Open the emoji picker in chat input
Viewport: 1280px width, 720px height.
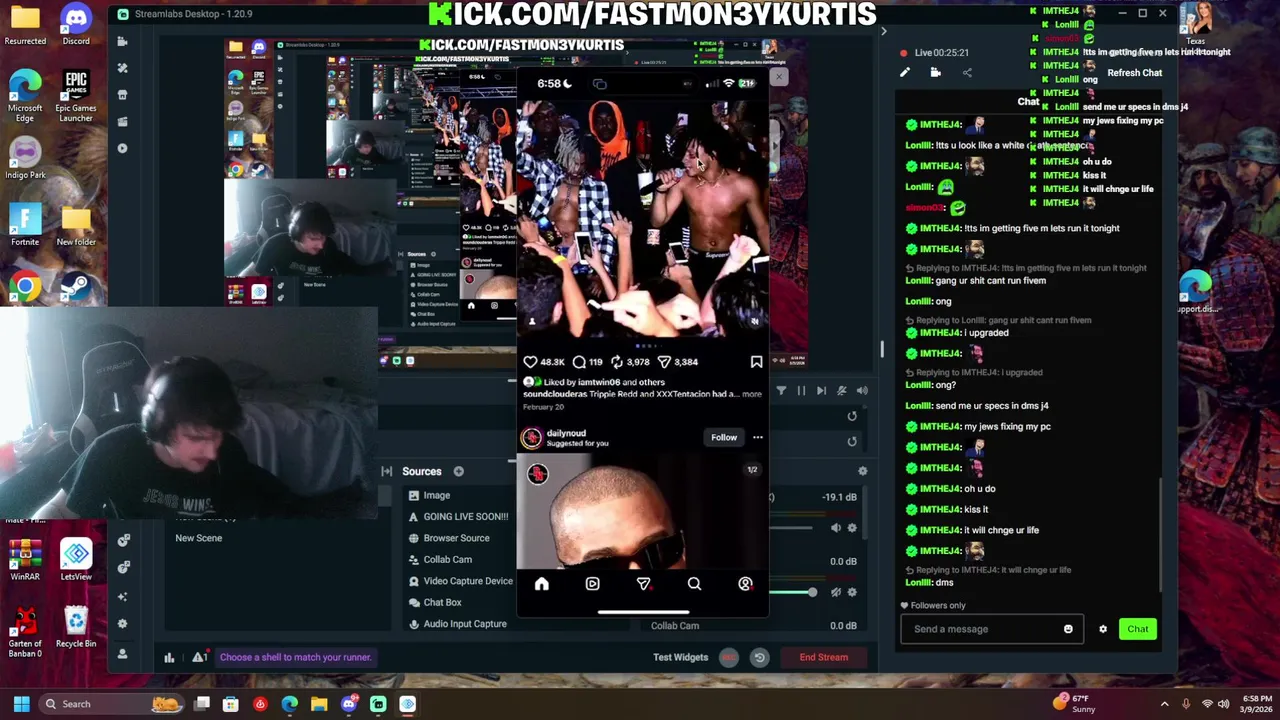pos(1068,629)
